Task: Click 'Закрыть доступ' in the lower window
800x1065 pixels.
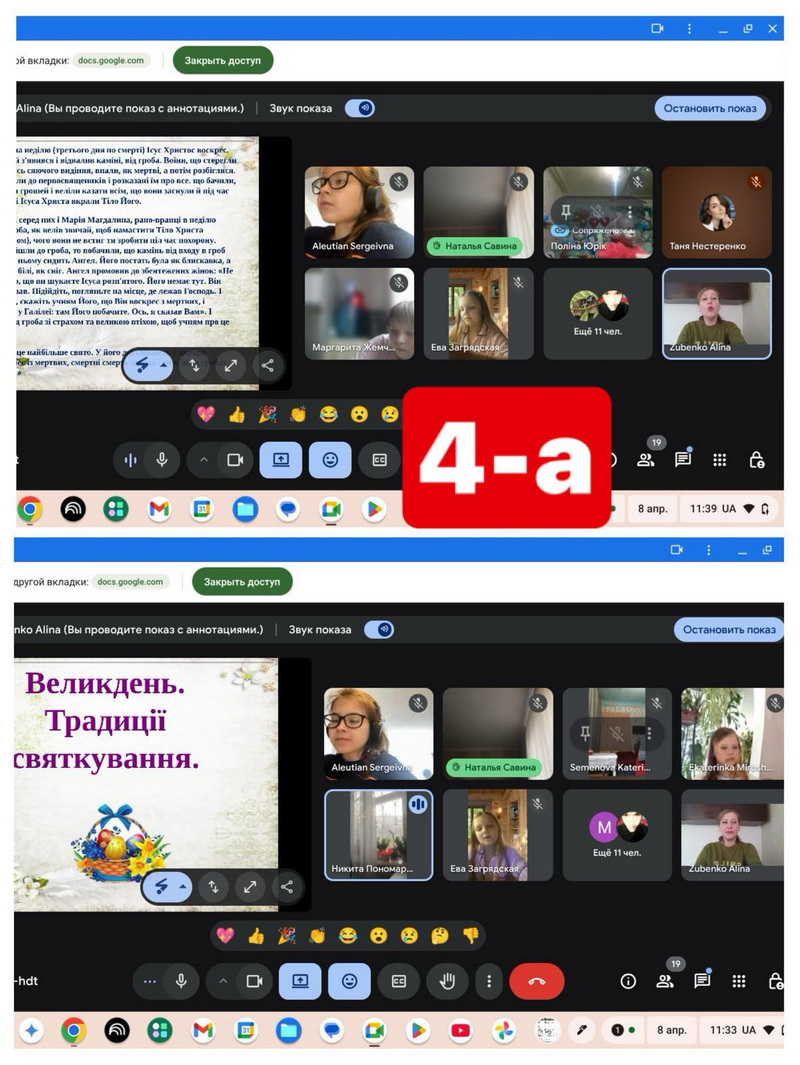Action: tap(243, 581)
